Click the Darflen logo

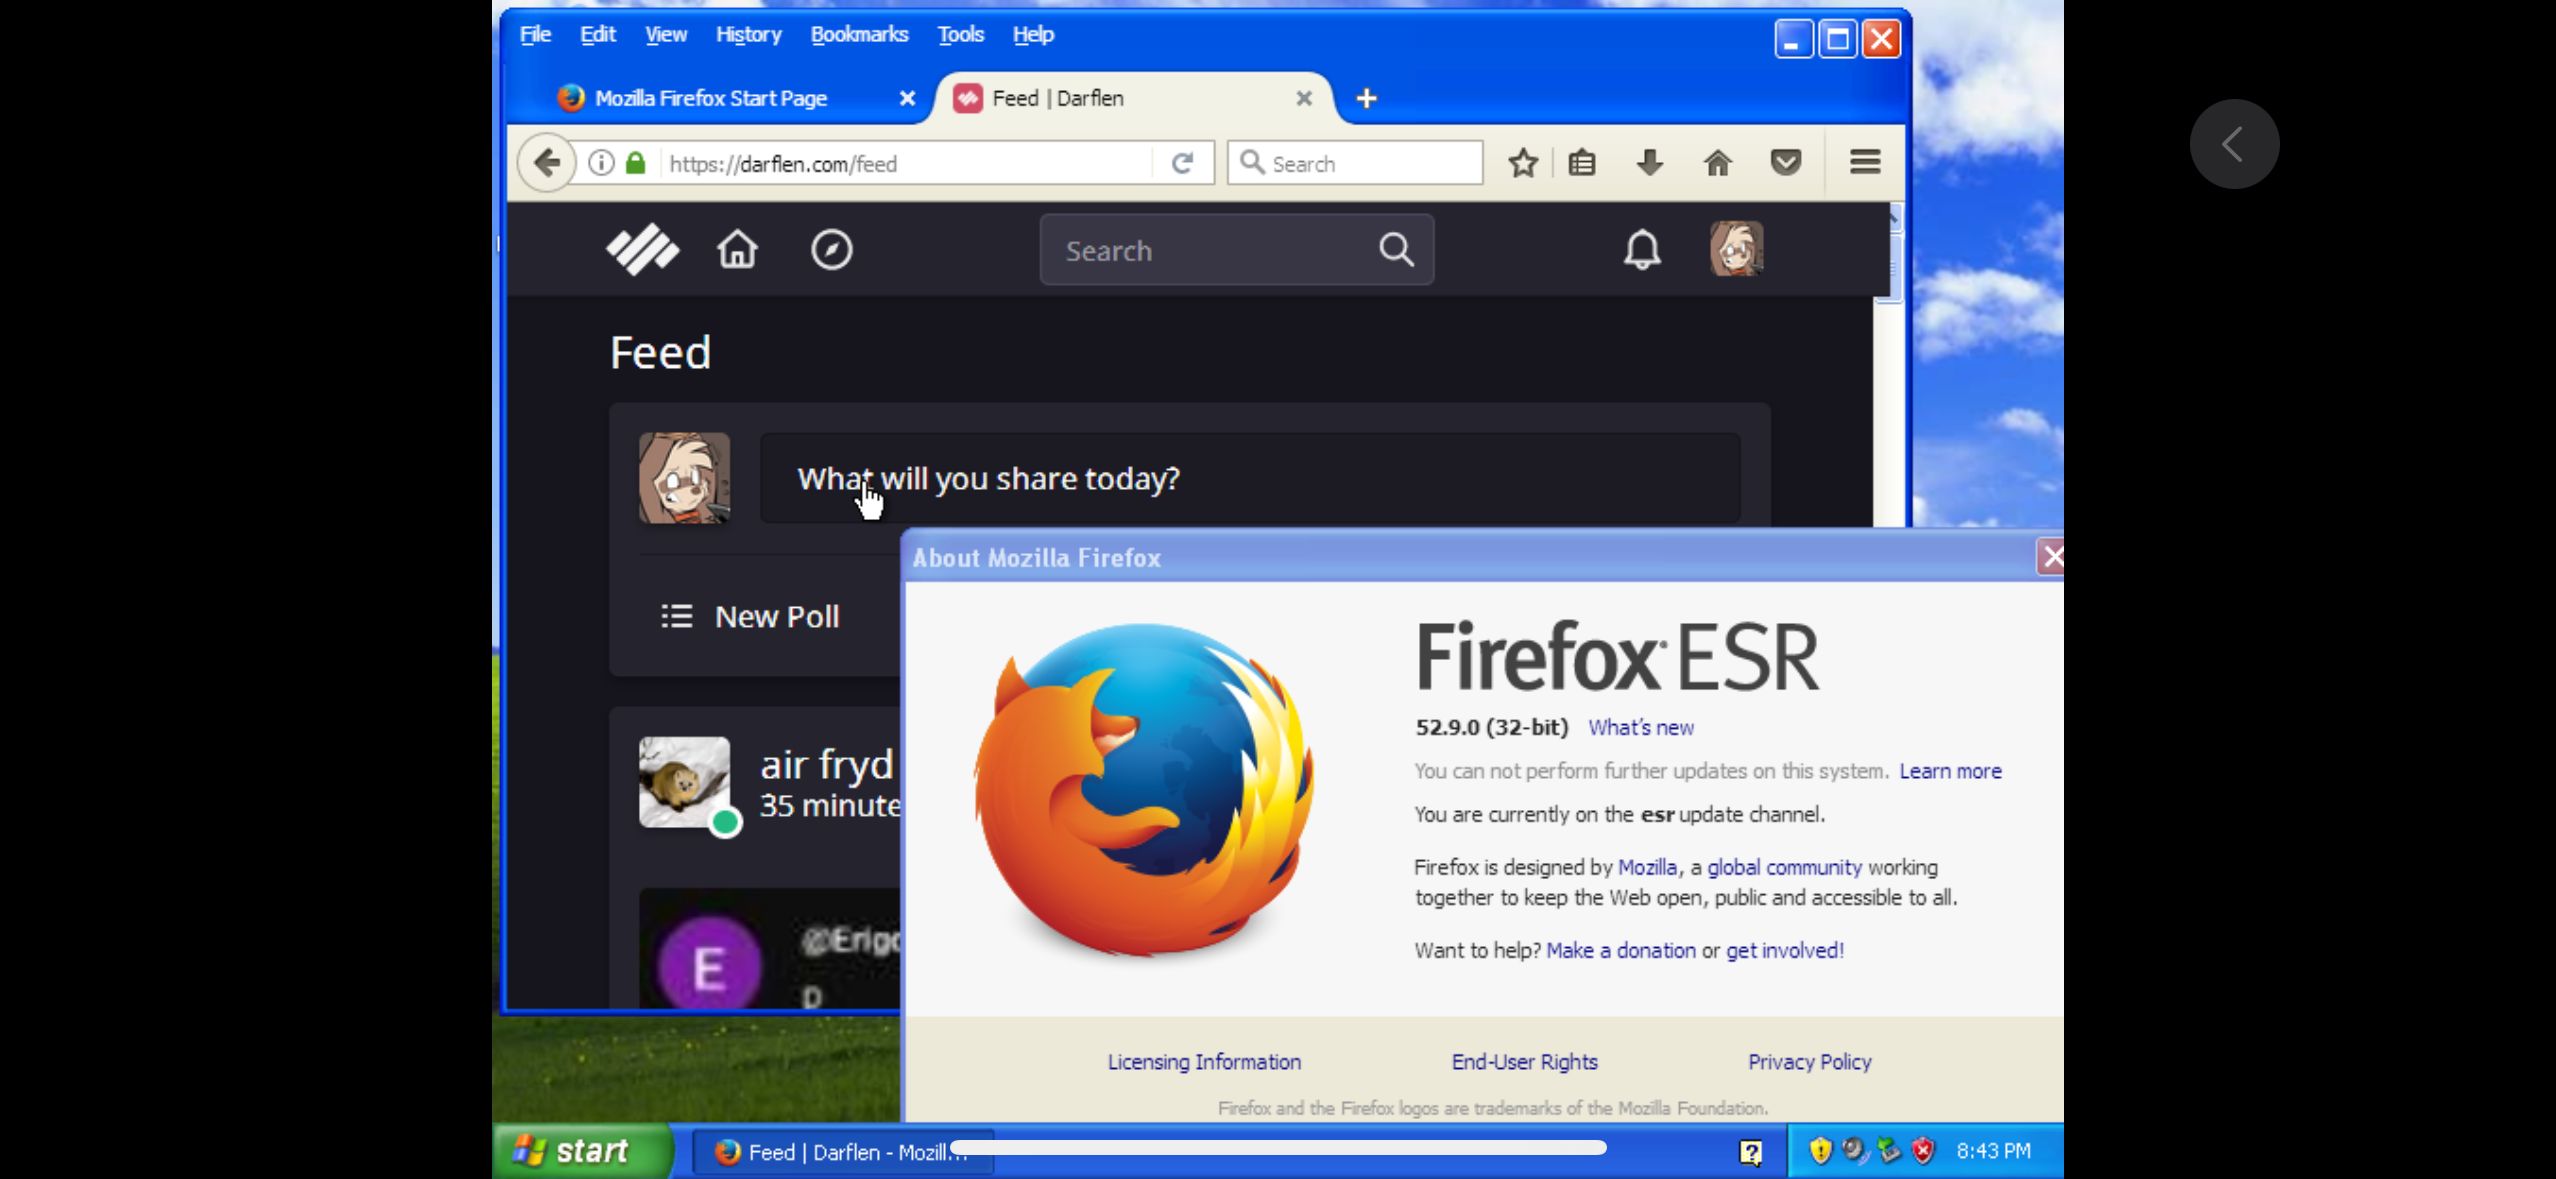click(642, 249)
